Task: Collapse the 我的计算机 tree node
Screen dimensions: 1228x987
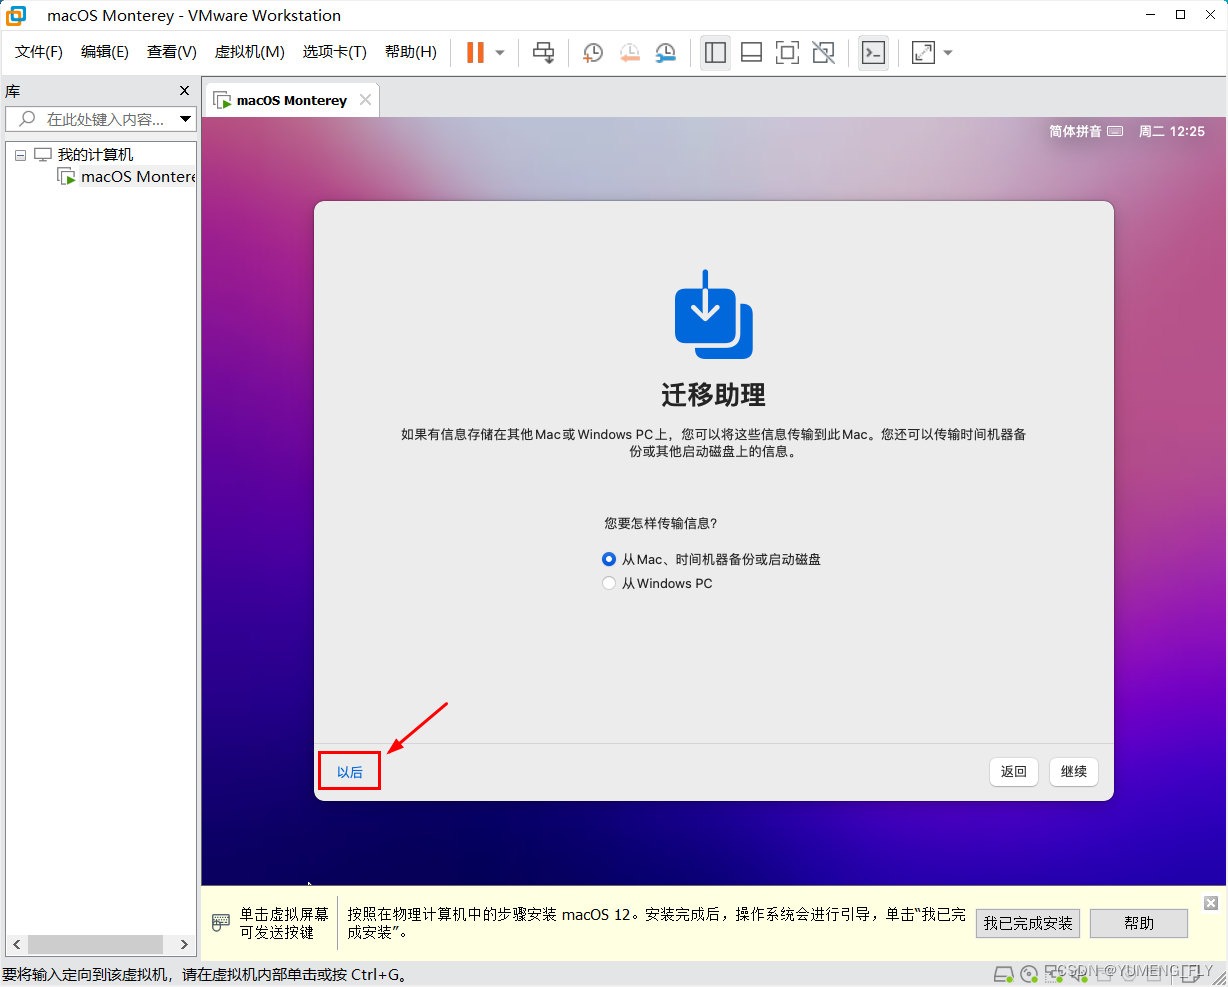Action: click(20, 155)
